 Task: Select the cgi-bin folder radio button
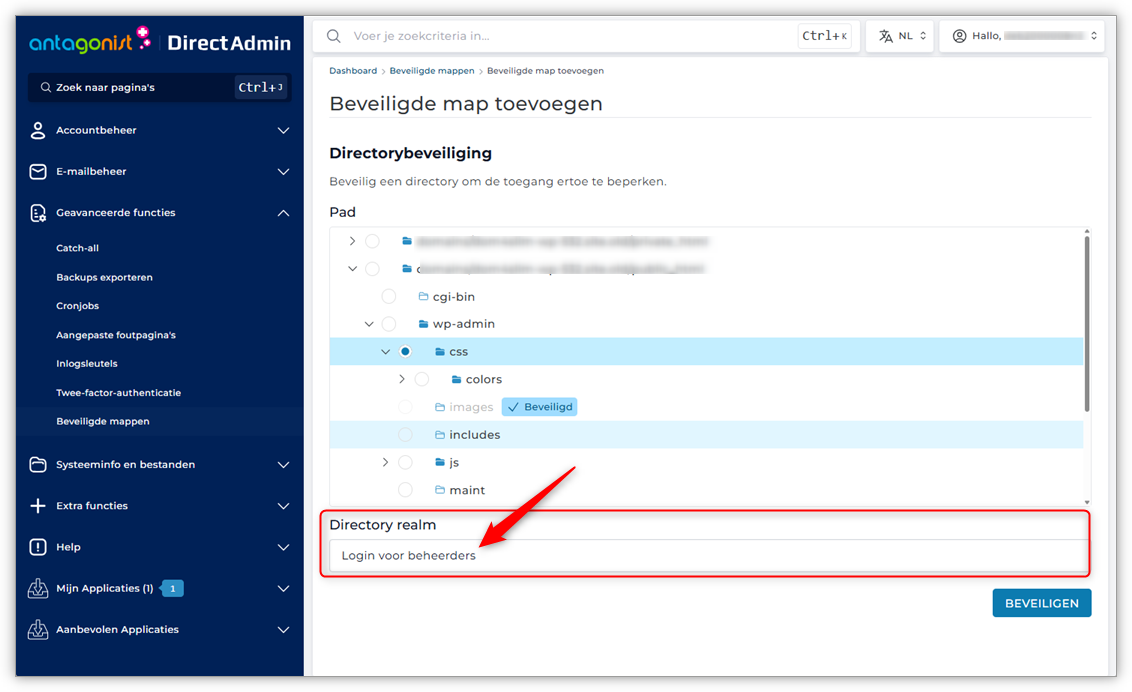click(389, 297)
